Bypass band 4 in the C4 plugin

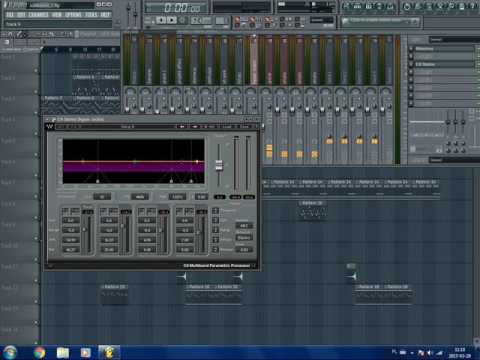click(189, 211)
